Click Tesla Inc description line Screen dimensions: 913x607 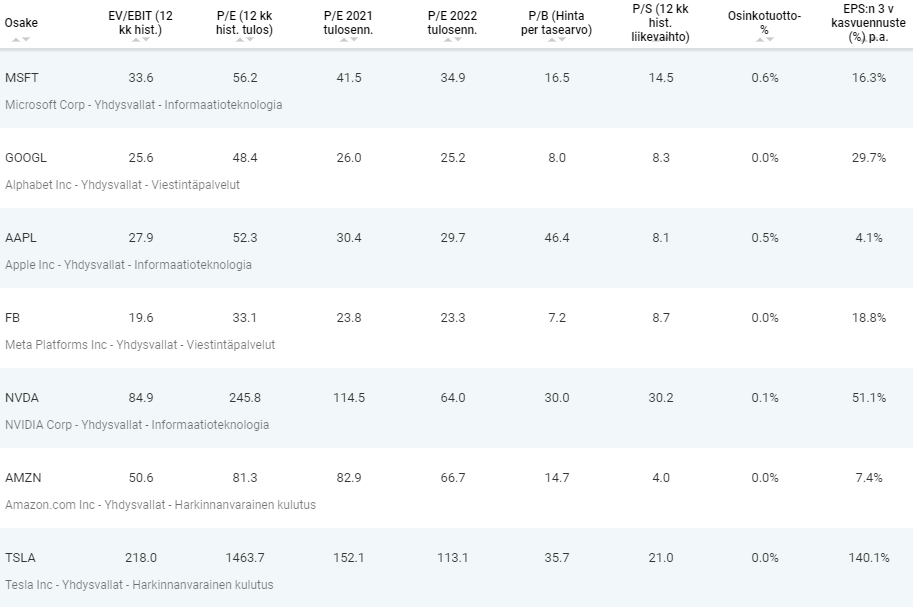(139, 584)
